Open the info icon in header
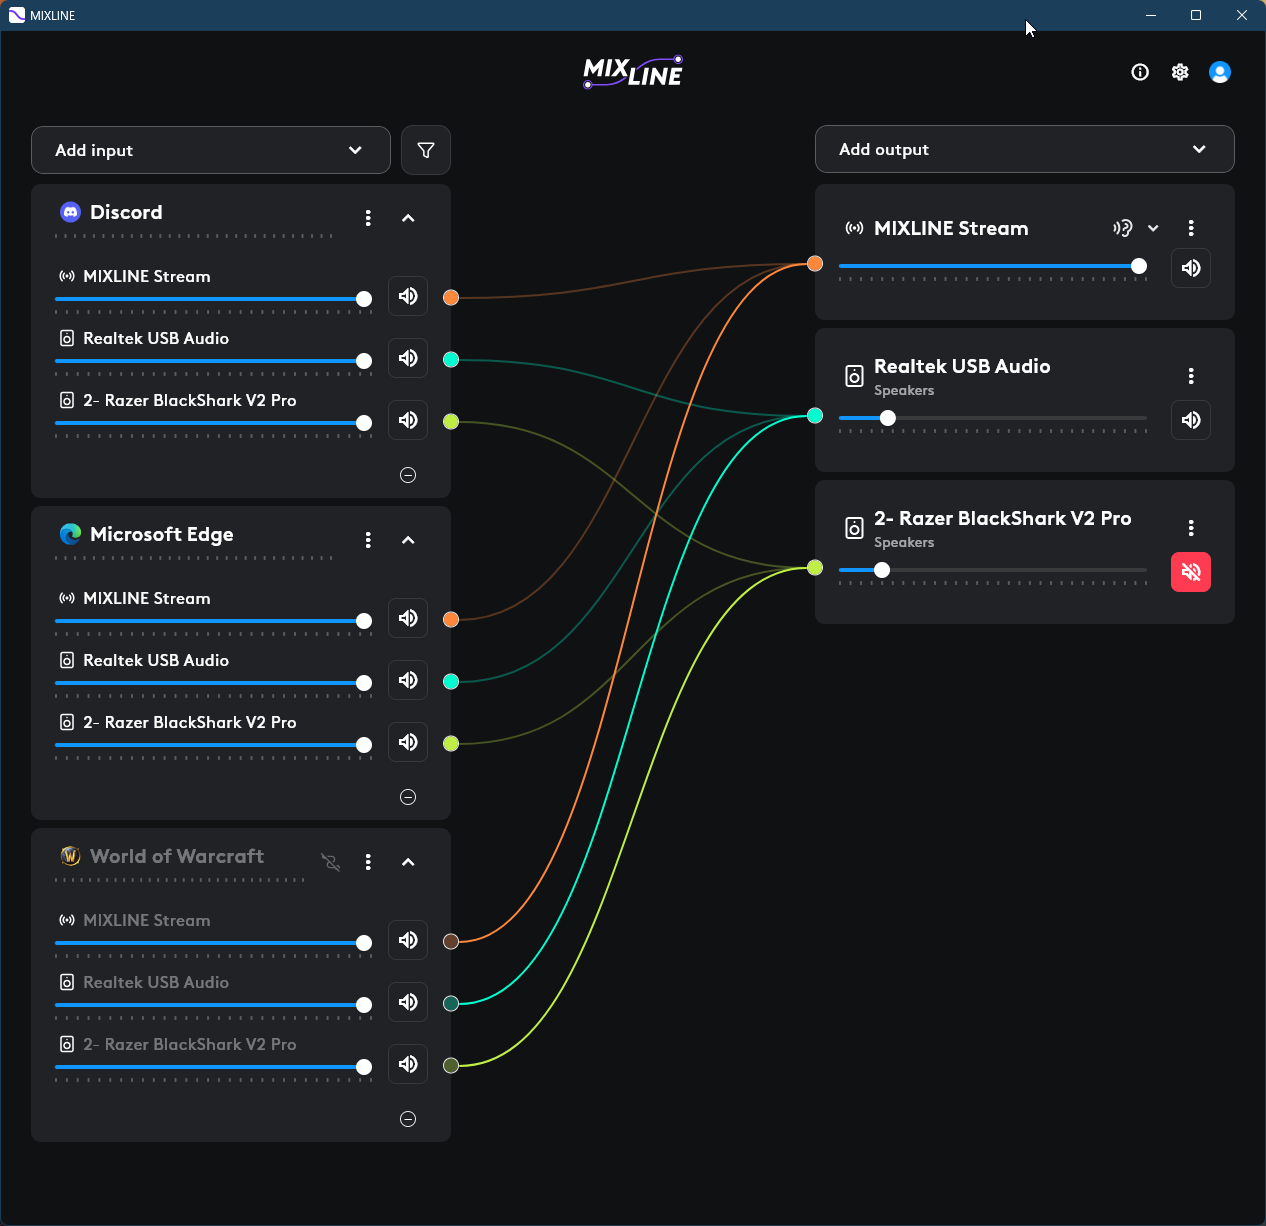The height and width of the screenshot is (1226, 1266). (1140, 72)
